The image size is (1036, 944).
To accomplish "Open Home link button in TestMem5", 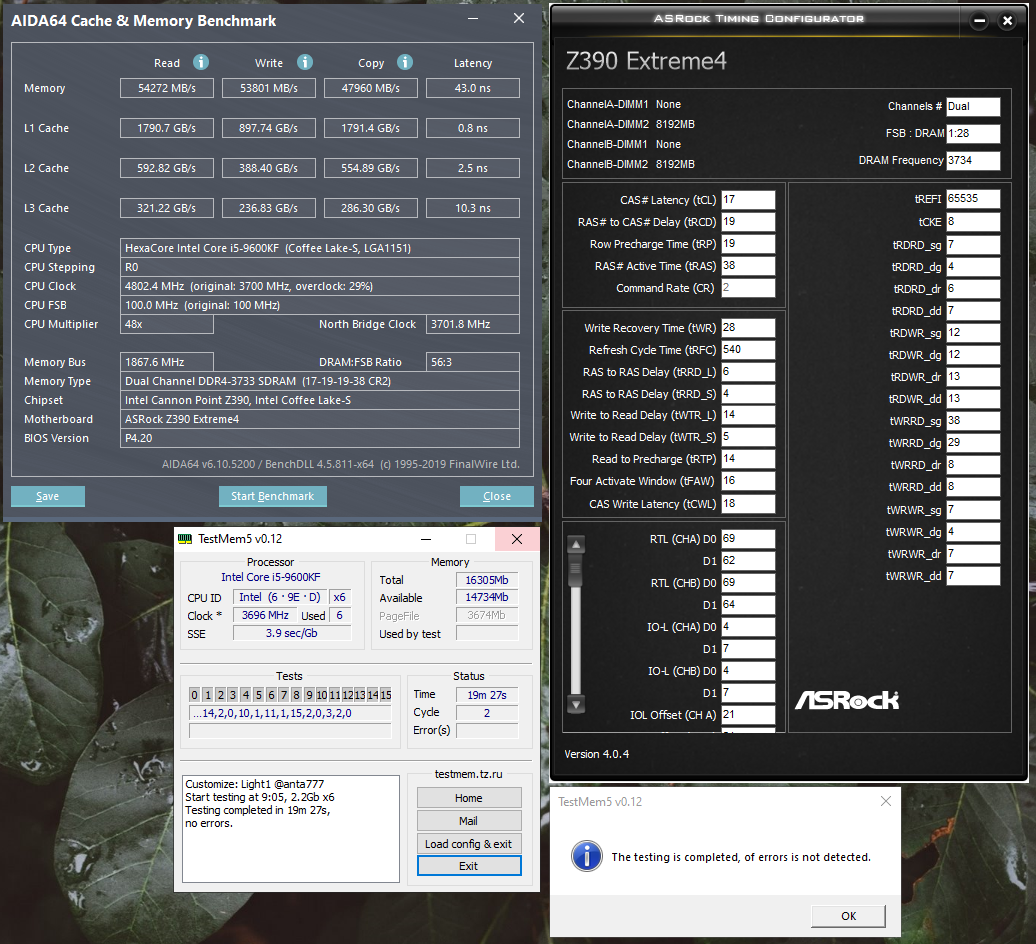I will click(468, 798).
